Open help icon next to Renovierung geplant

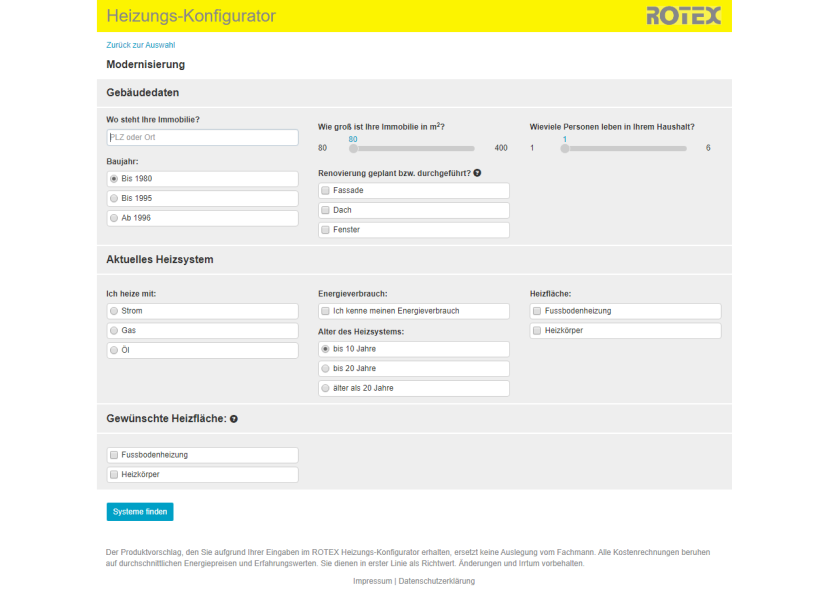point(477,173)
